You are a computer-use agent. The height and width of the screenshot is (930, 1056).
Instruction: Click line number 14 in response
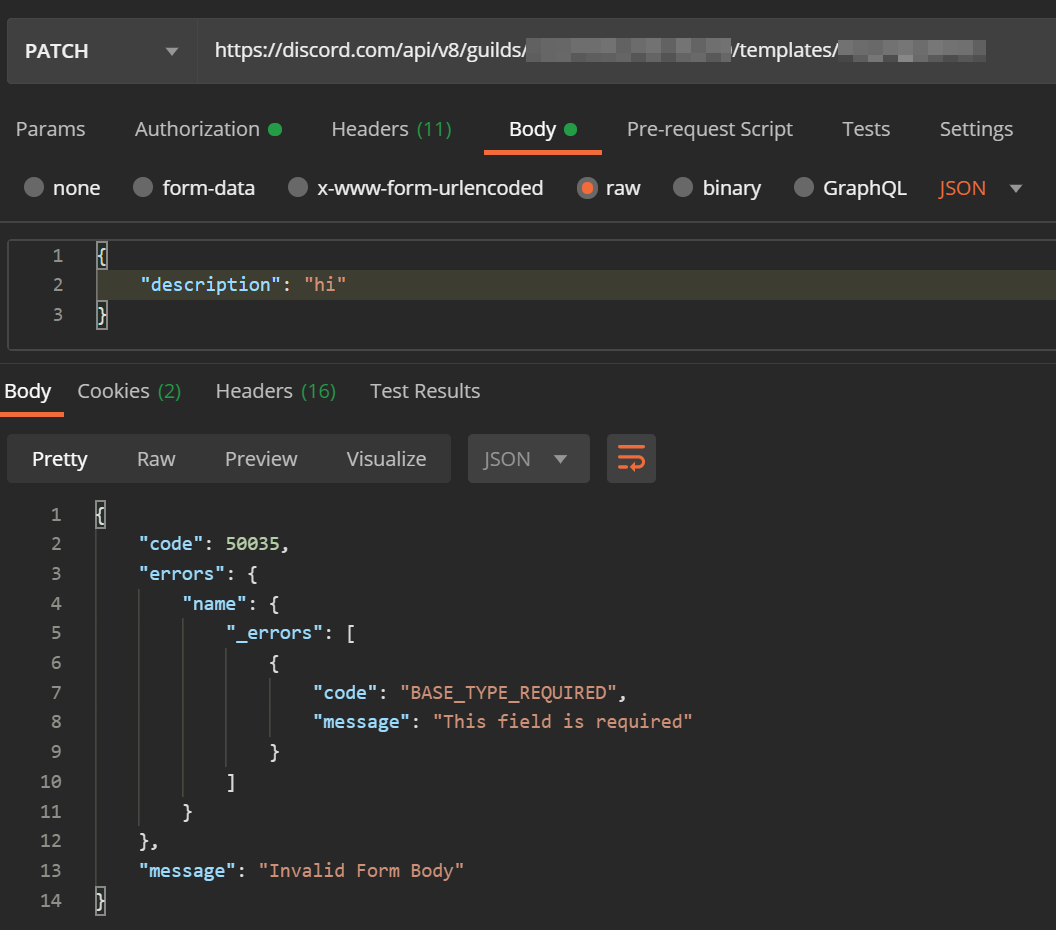[51, 900]
